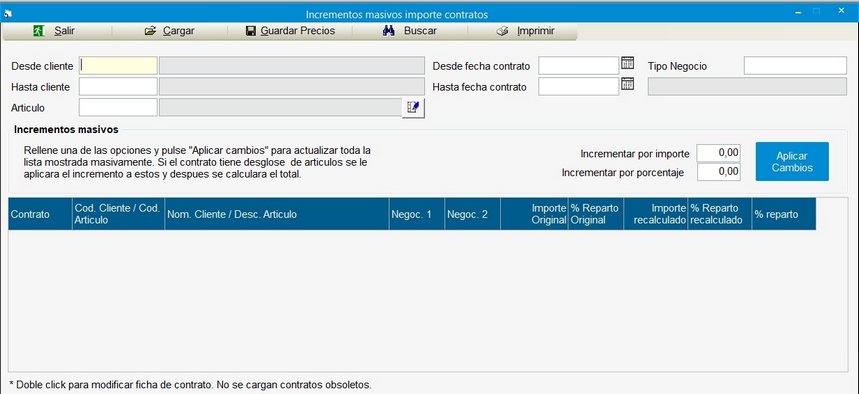
Task: Click the Incrementar por importe value field
Action: click(719, 153)
